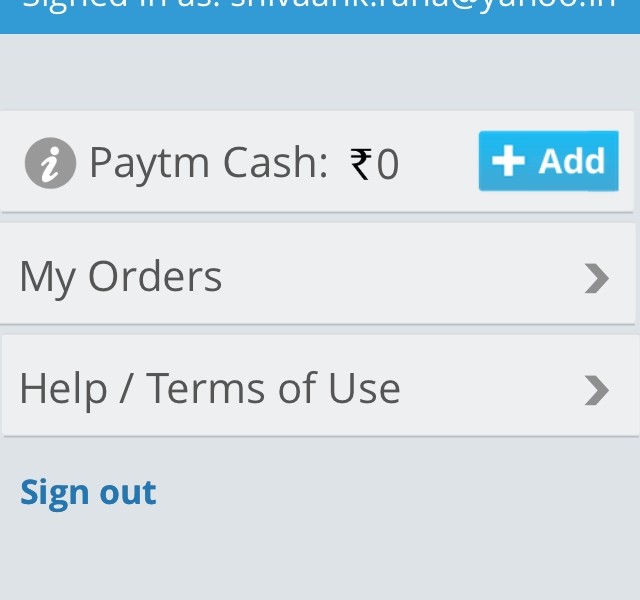The width and height of the screenshot is (640, 600).
Task: Click the word Add on blue button
Action: pyautogui.click(x=571, y=161)
